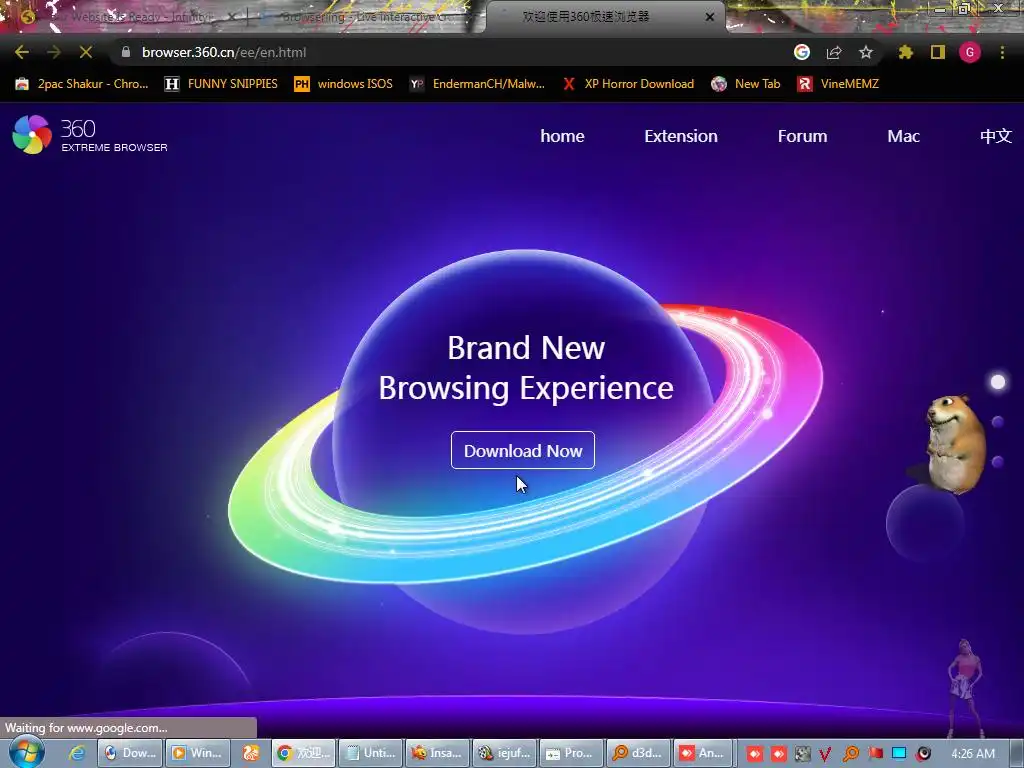The image size is (1024, 768).
Task: Stop loading the page
Action: [x=86, y=52]
